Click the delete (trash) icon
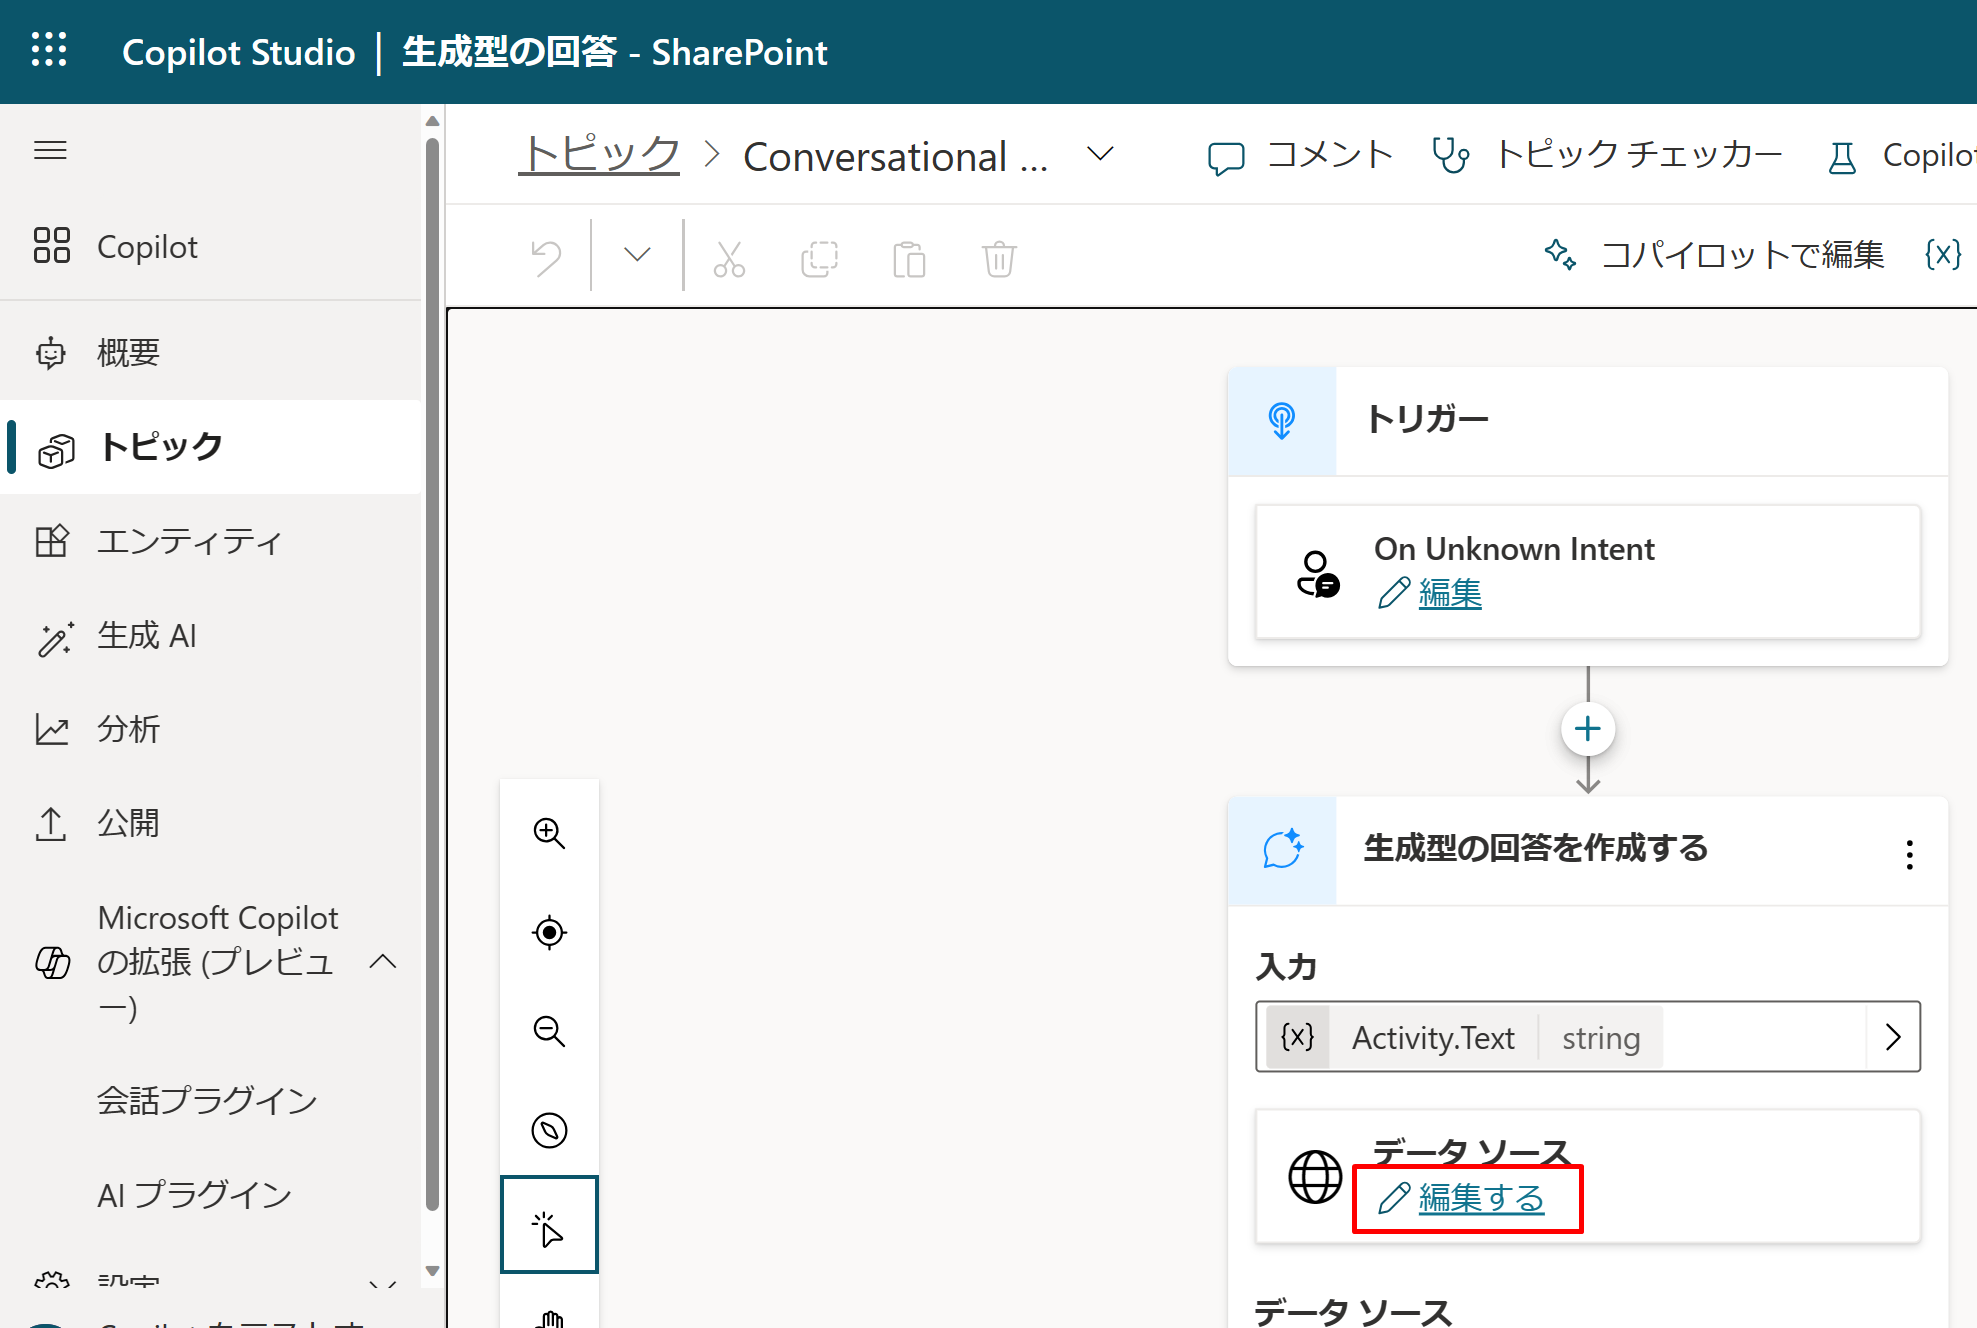 [x=997, y=257]
